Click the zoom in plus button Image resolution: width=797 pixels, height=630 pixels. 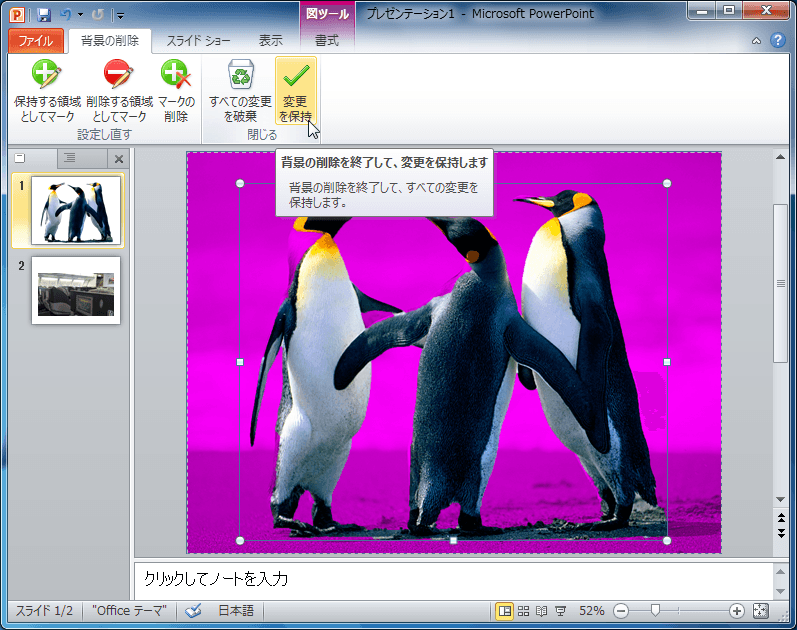[x=737, y=611]
